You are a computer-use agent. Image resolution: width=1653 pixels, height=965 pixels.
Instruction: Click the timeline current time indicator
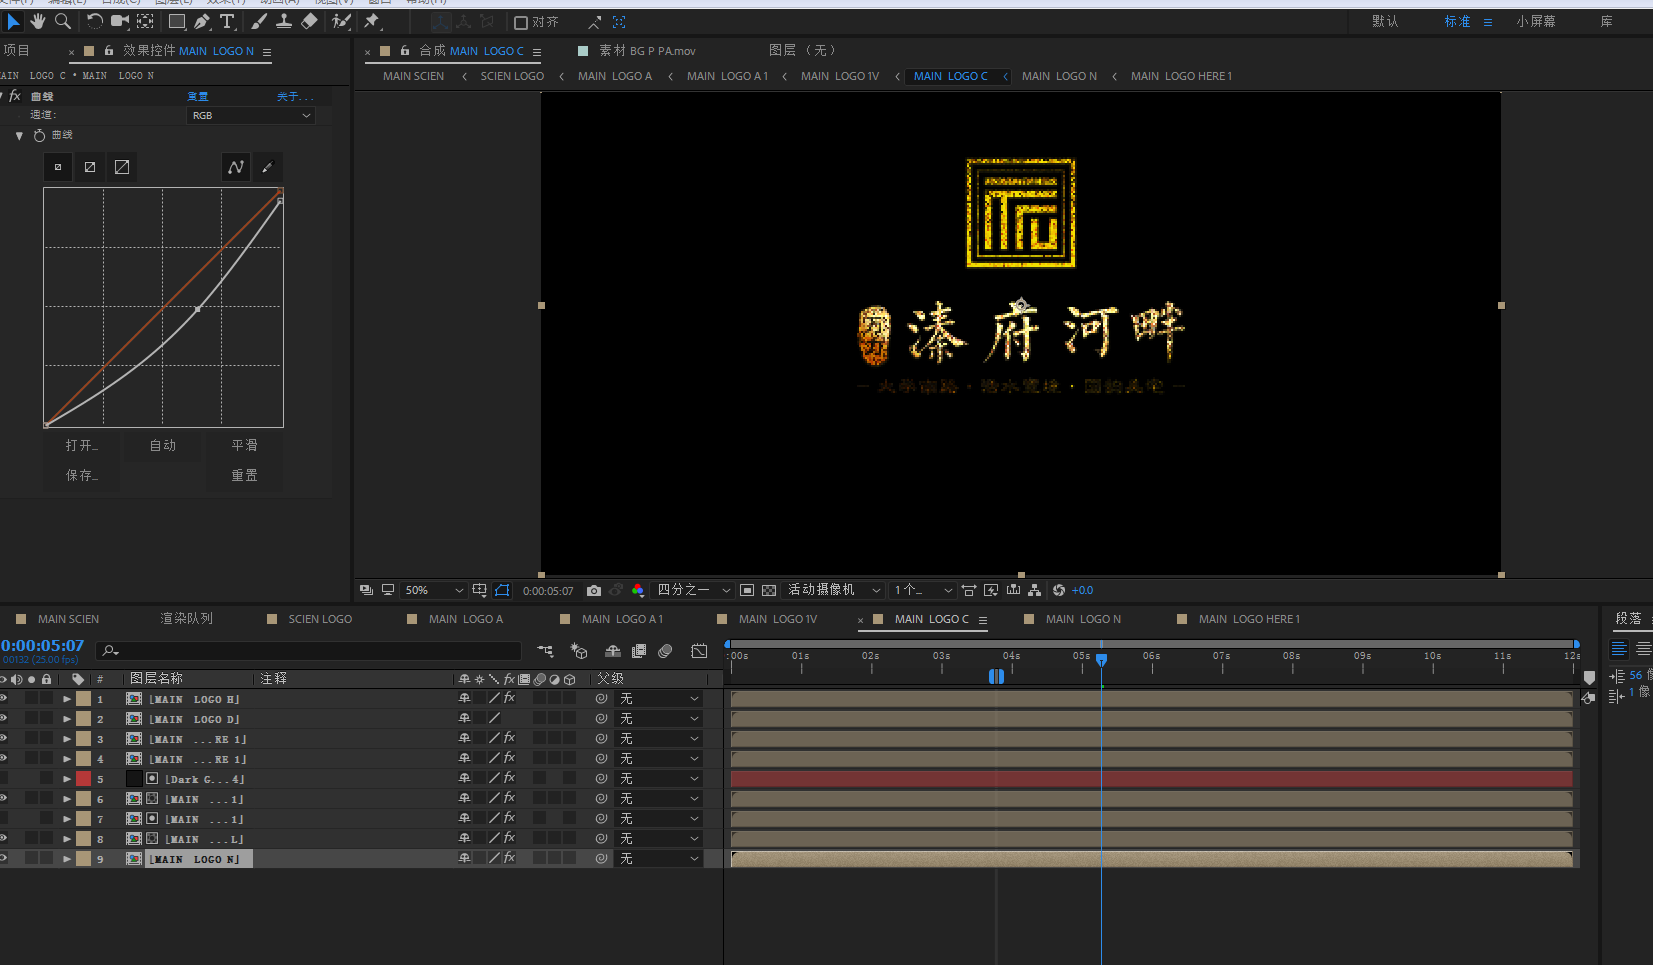tap(1101, 660)
